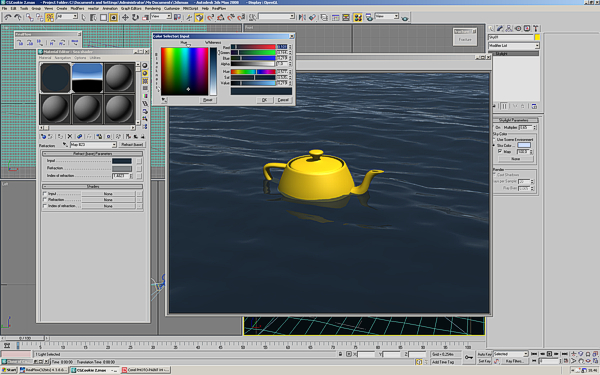Toggle the Backlight icon in Material Editor
Image resolution: width=600 pixels, height=375 pixels.
point(145,73)
